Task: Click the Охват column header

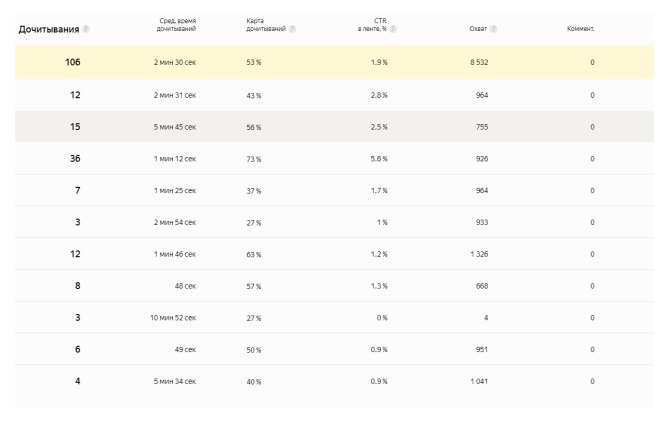Action: pyautogui.click(x=476, y=28)
